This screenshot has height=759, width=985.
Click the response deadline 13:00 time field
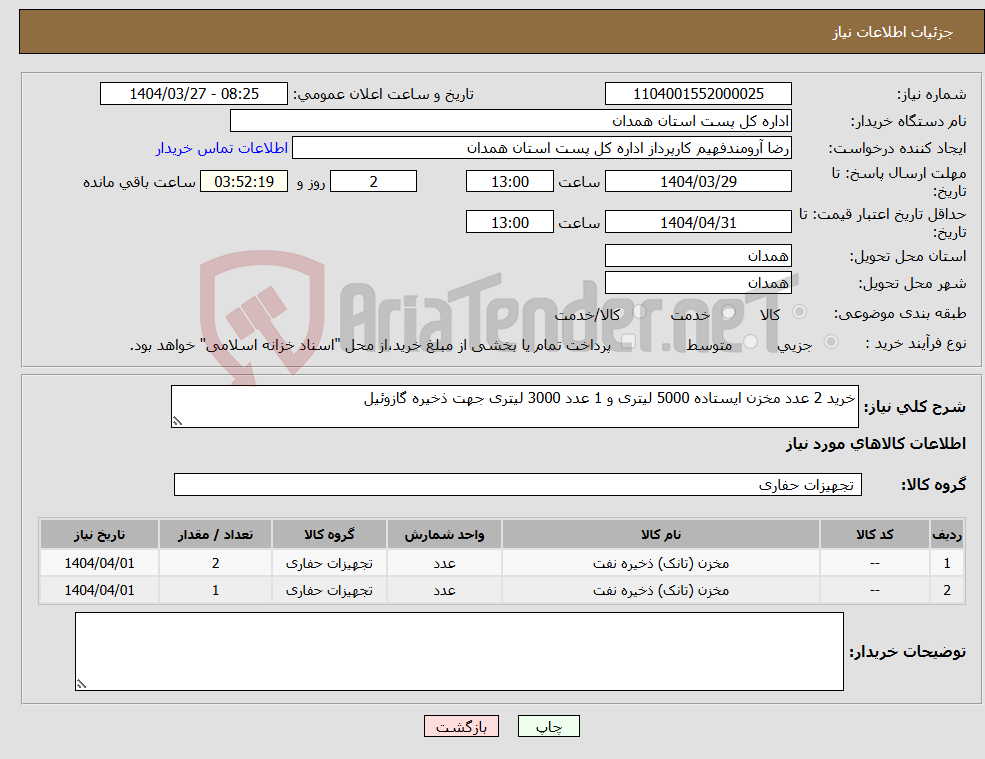(509, 182)
